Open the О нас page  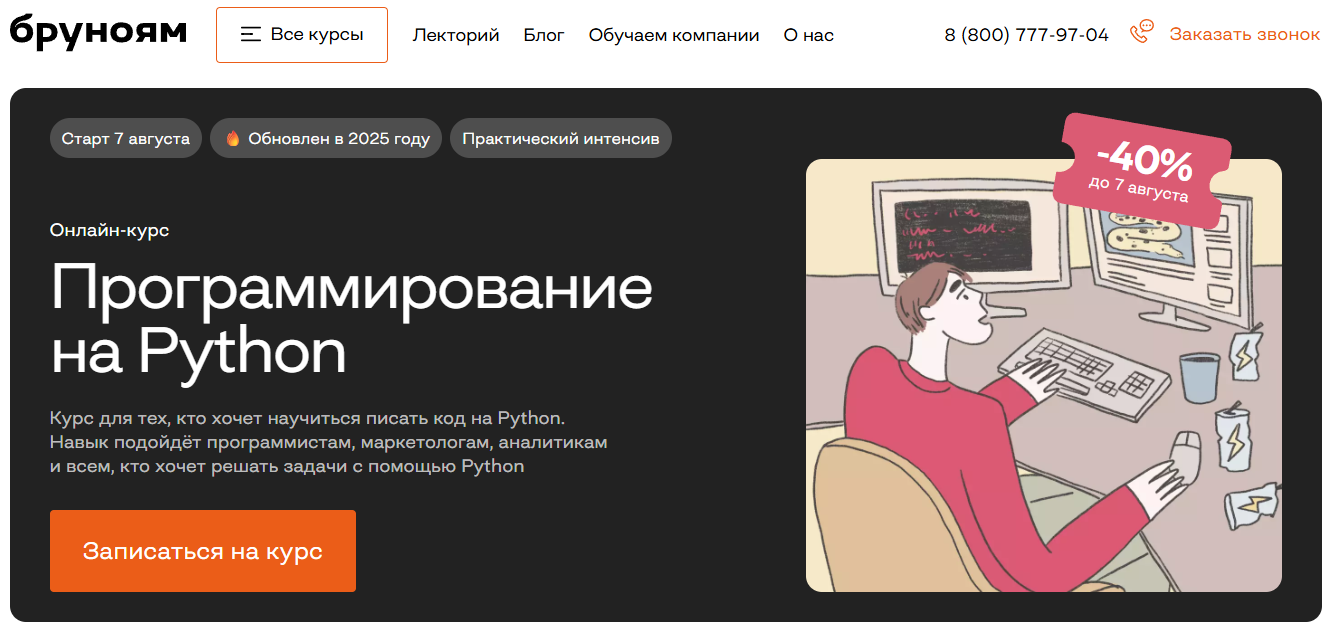[808, 35]
